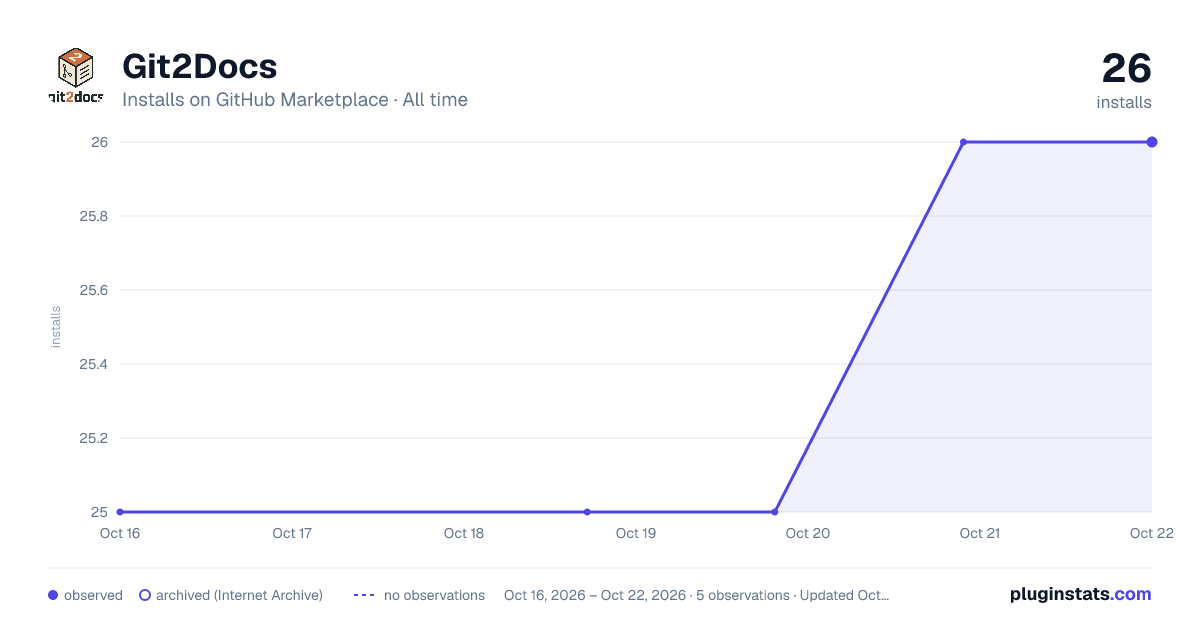
Task: Open the pluginstats.com link
Action: coord(1080,594)
